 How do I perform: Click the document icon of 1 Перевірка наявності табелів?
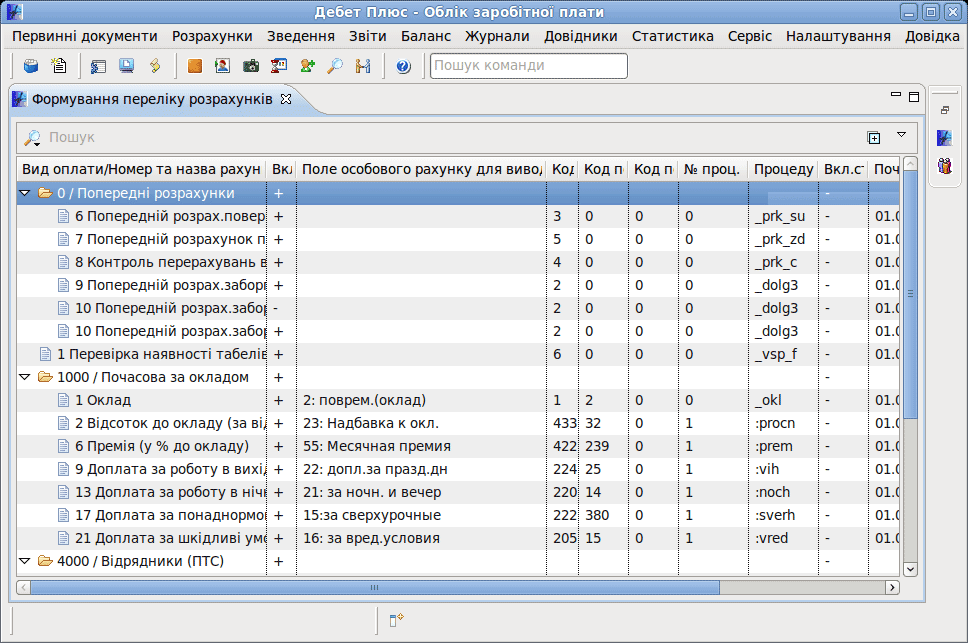point(45,354)
